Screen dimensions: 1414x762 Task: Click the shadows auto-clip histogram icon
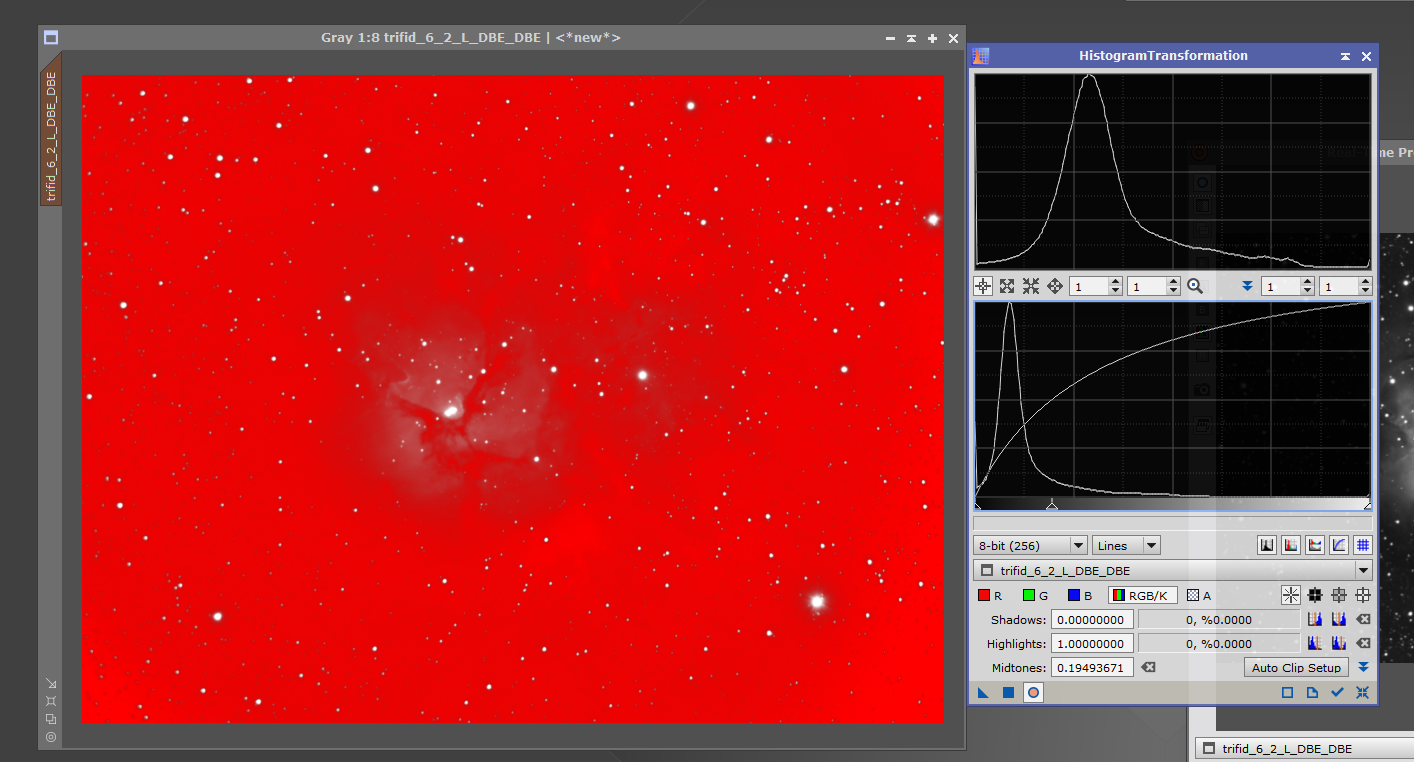[1315, 619]
